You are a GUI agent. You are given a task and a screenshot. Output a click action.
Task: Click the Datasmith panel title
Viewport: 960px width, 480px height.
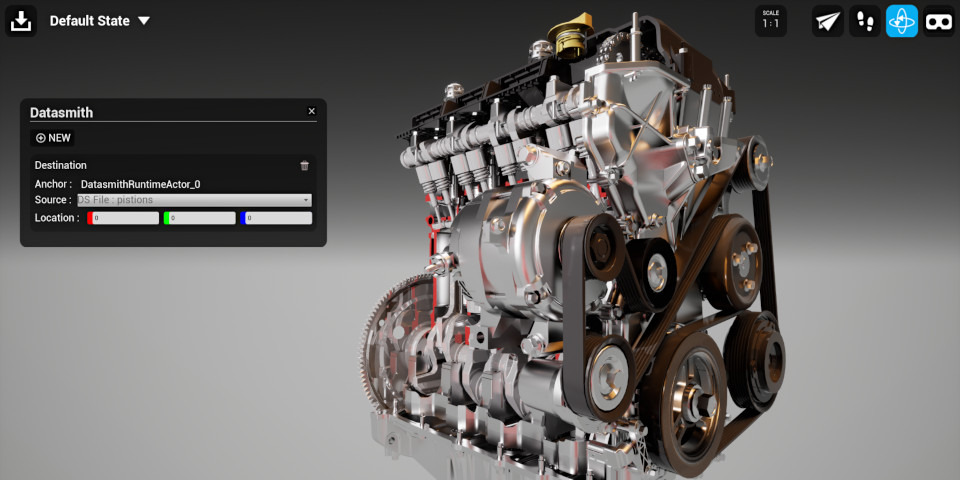pos(61,113)
